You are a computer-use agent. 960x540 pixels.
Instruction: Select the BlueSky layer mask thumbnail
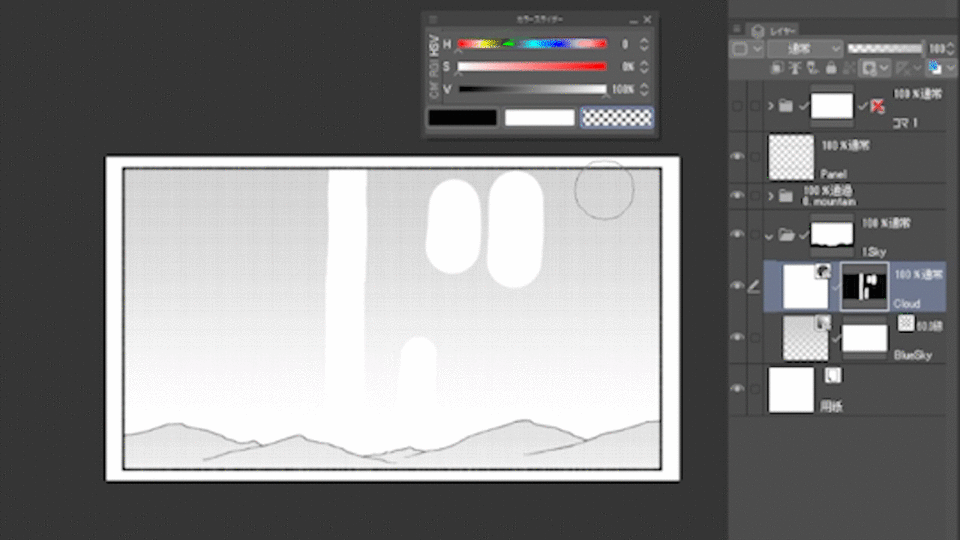coord(864,339)
